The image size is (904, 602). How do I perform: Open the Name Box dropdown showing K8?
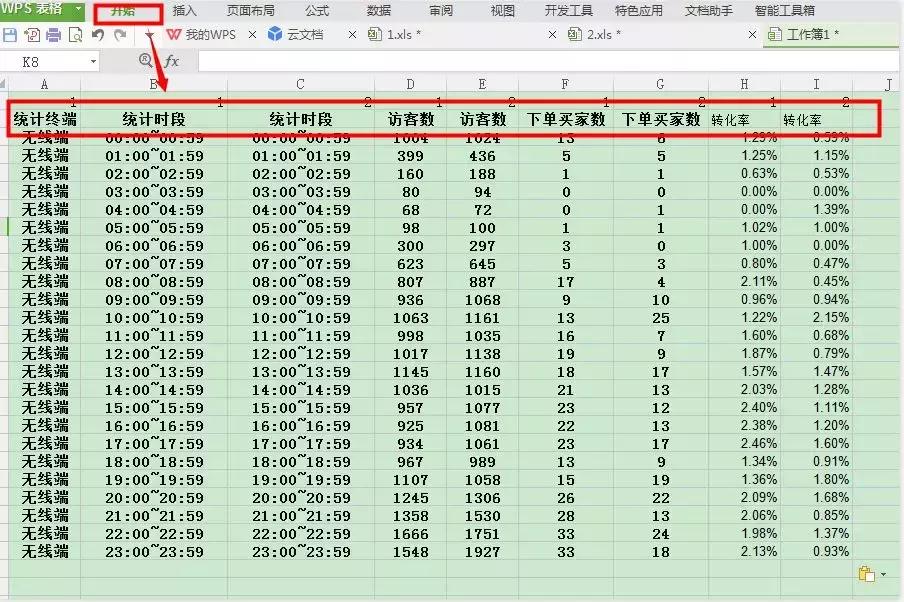coord(92,61)
